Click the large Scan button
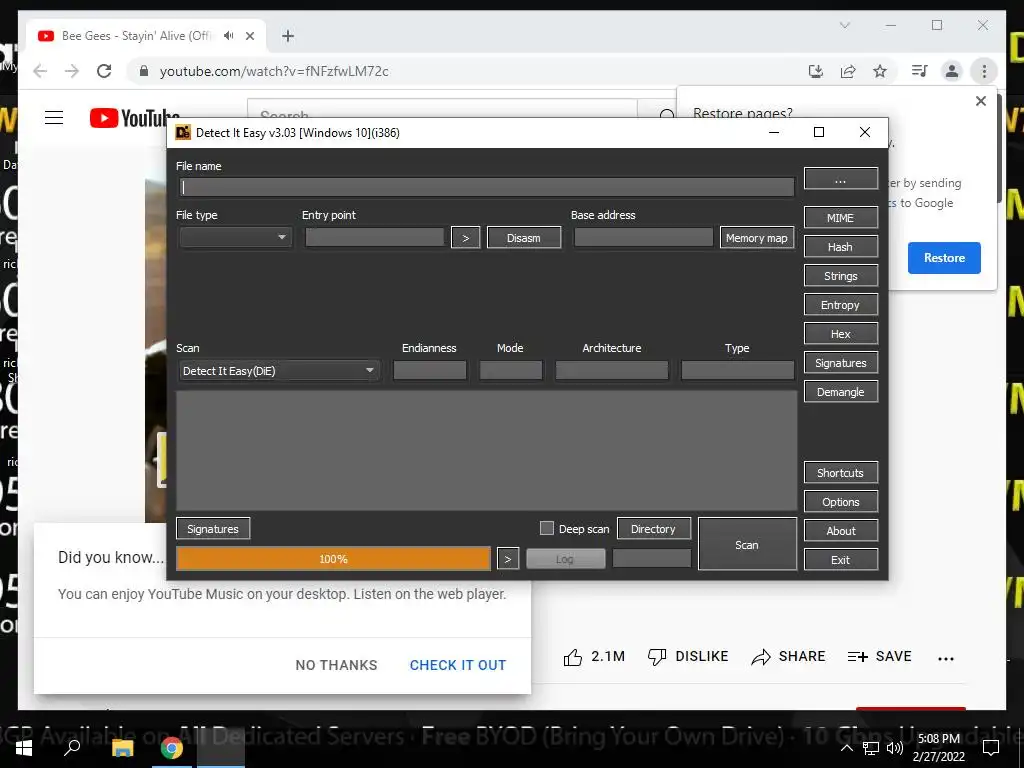The width and height of the screenshot is (1024, 768). pos(747,545)
